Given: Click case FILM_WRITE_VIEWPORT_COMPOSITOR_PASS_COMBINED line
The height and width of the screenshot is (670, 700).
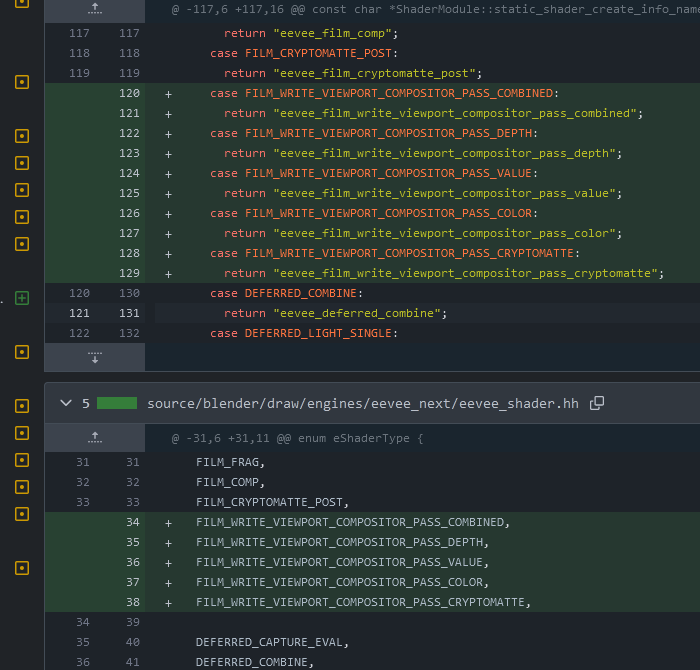Looking at the screenshot, I should pos(384,93).
